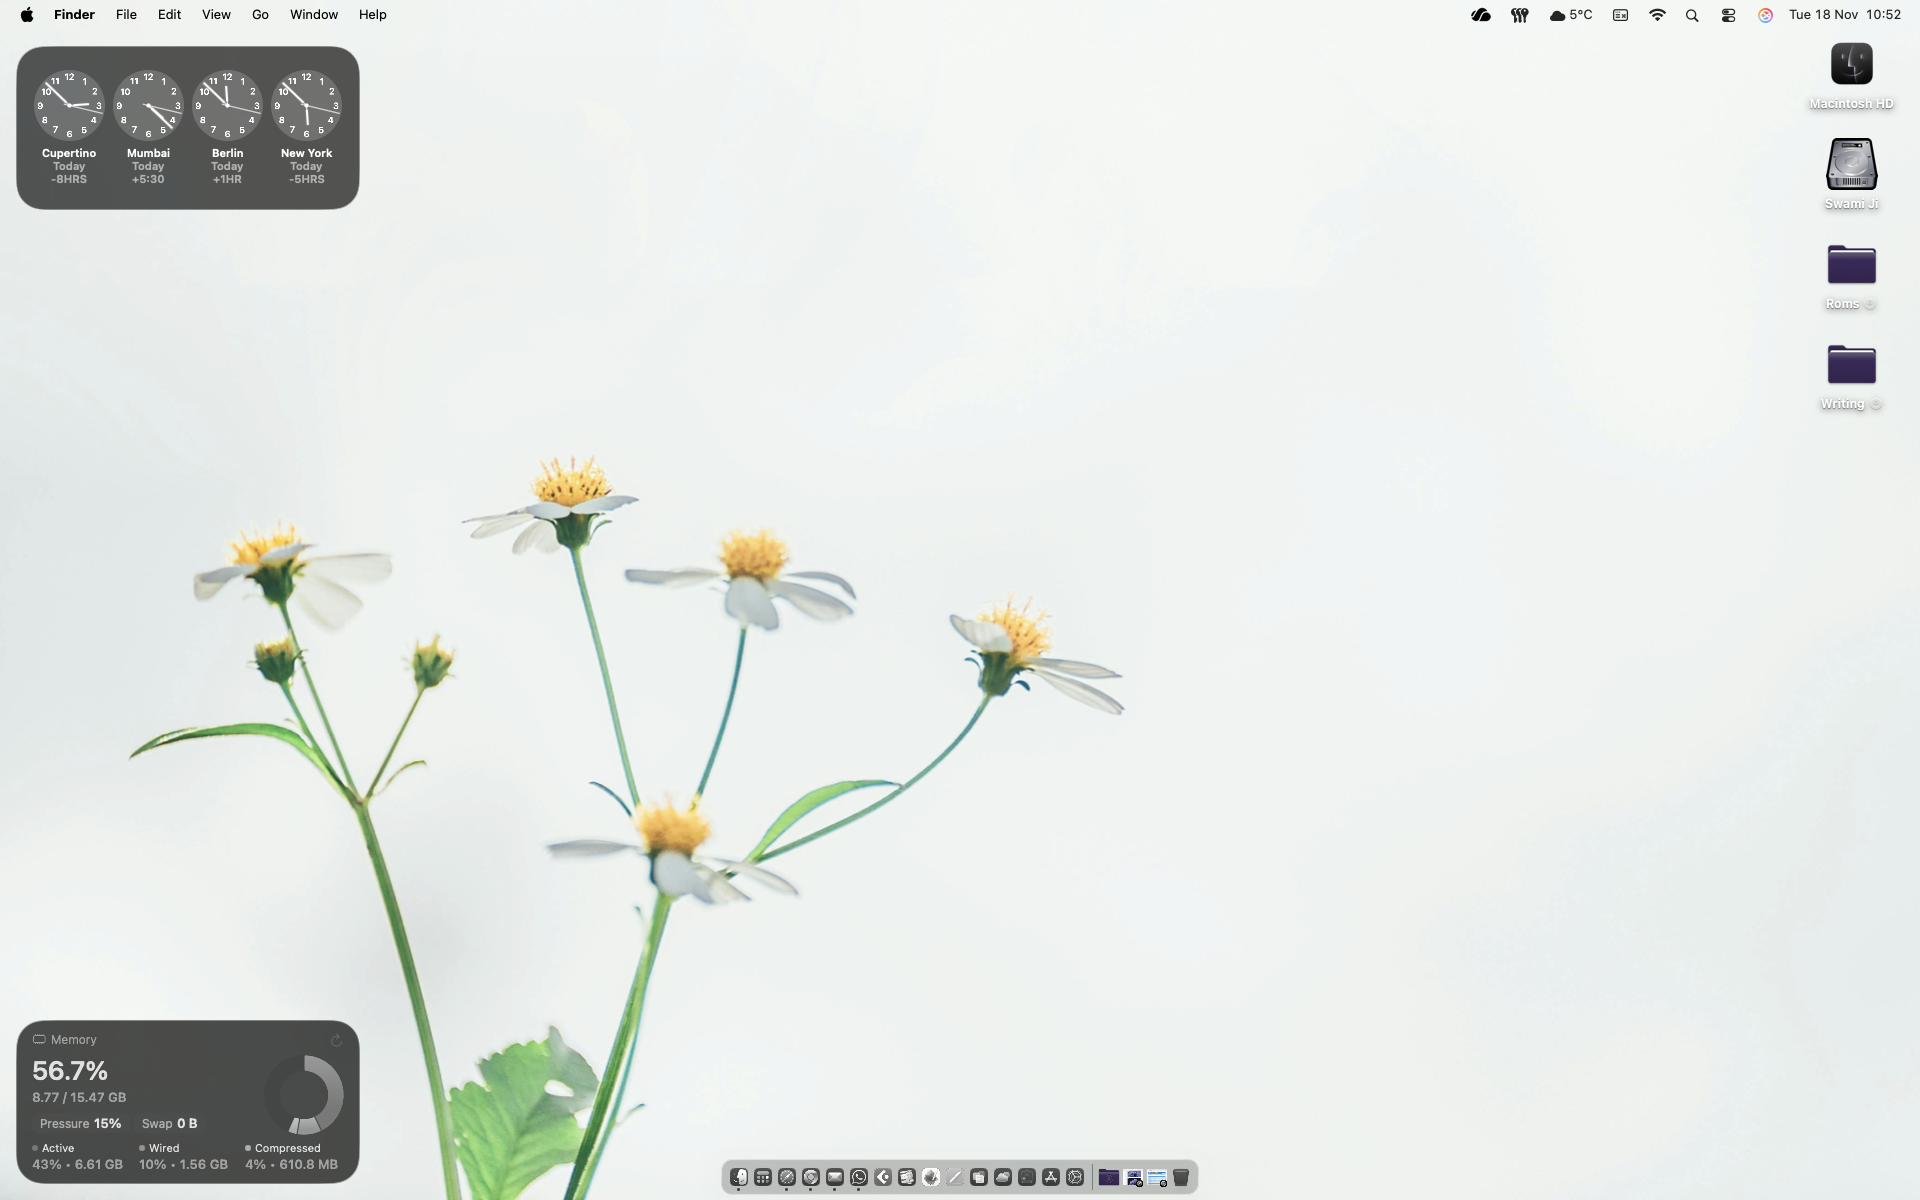Open Control Center from the menu bar

(1727, 14)
